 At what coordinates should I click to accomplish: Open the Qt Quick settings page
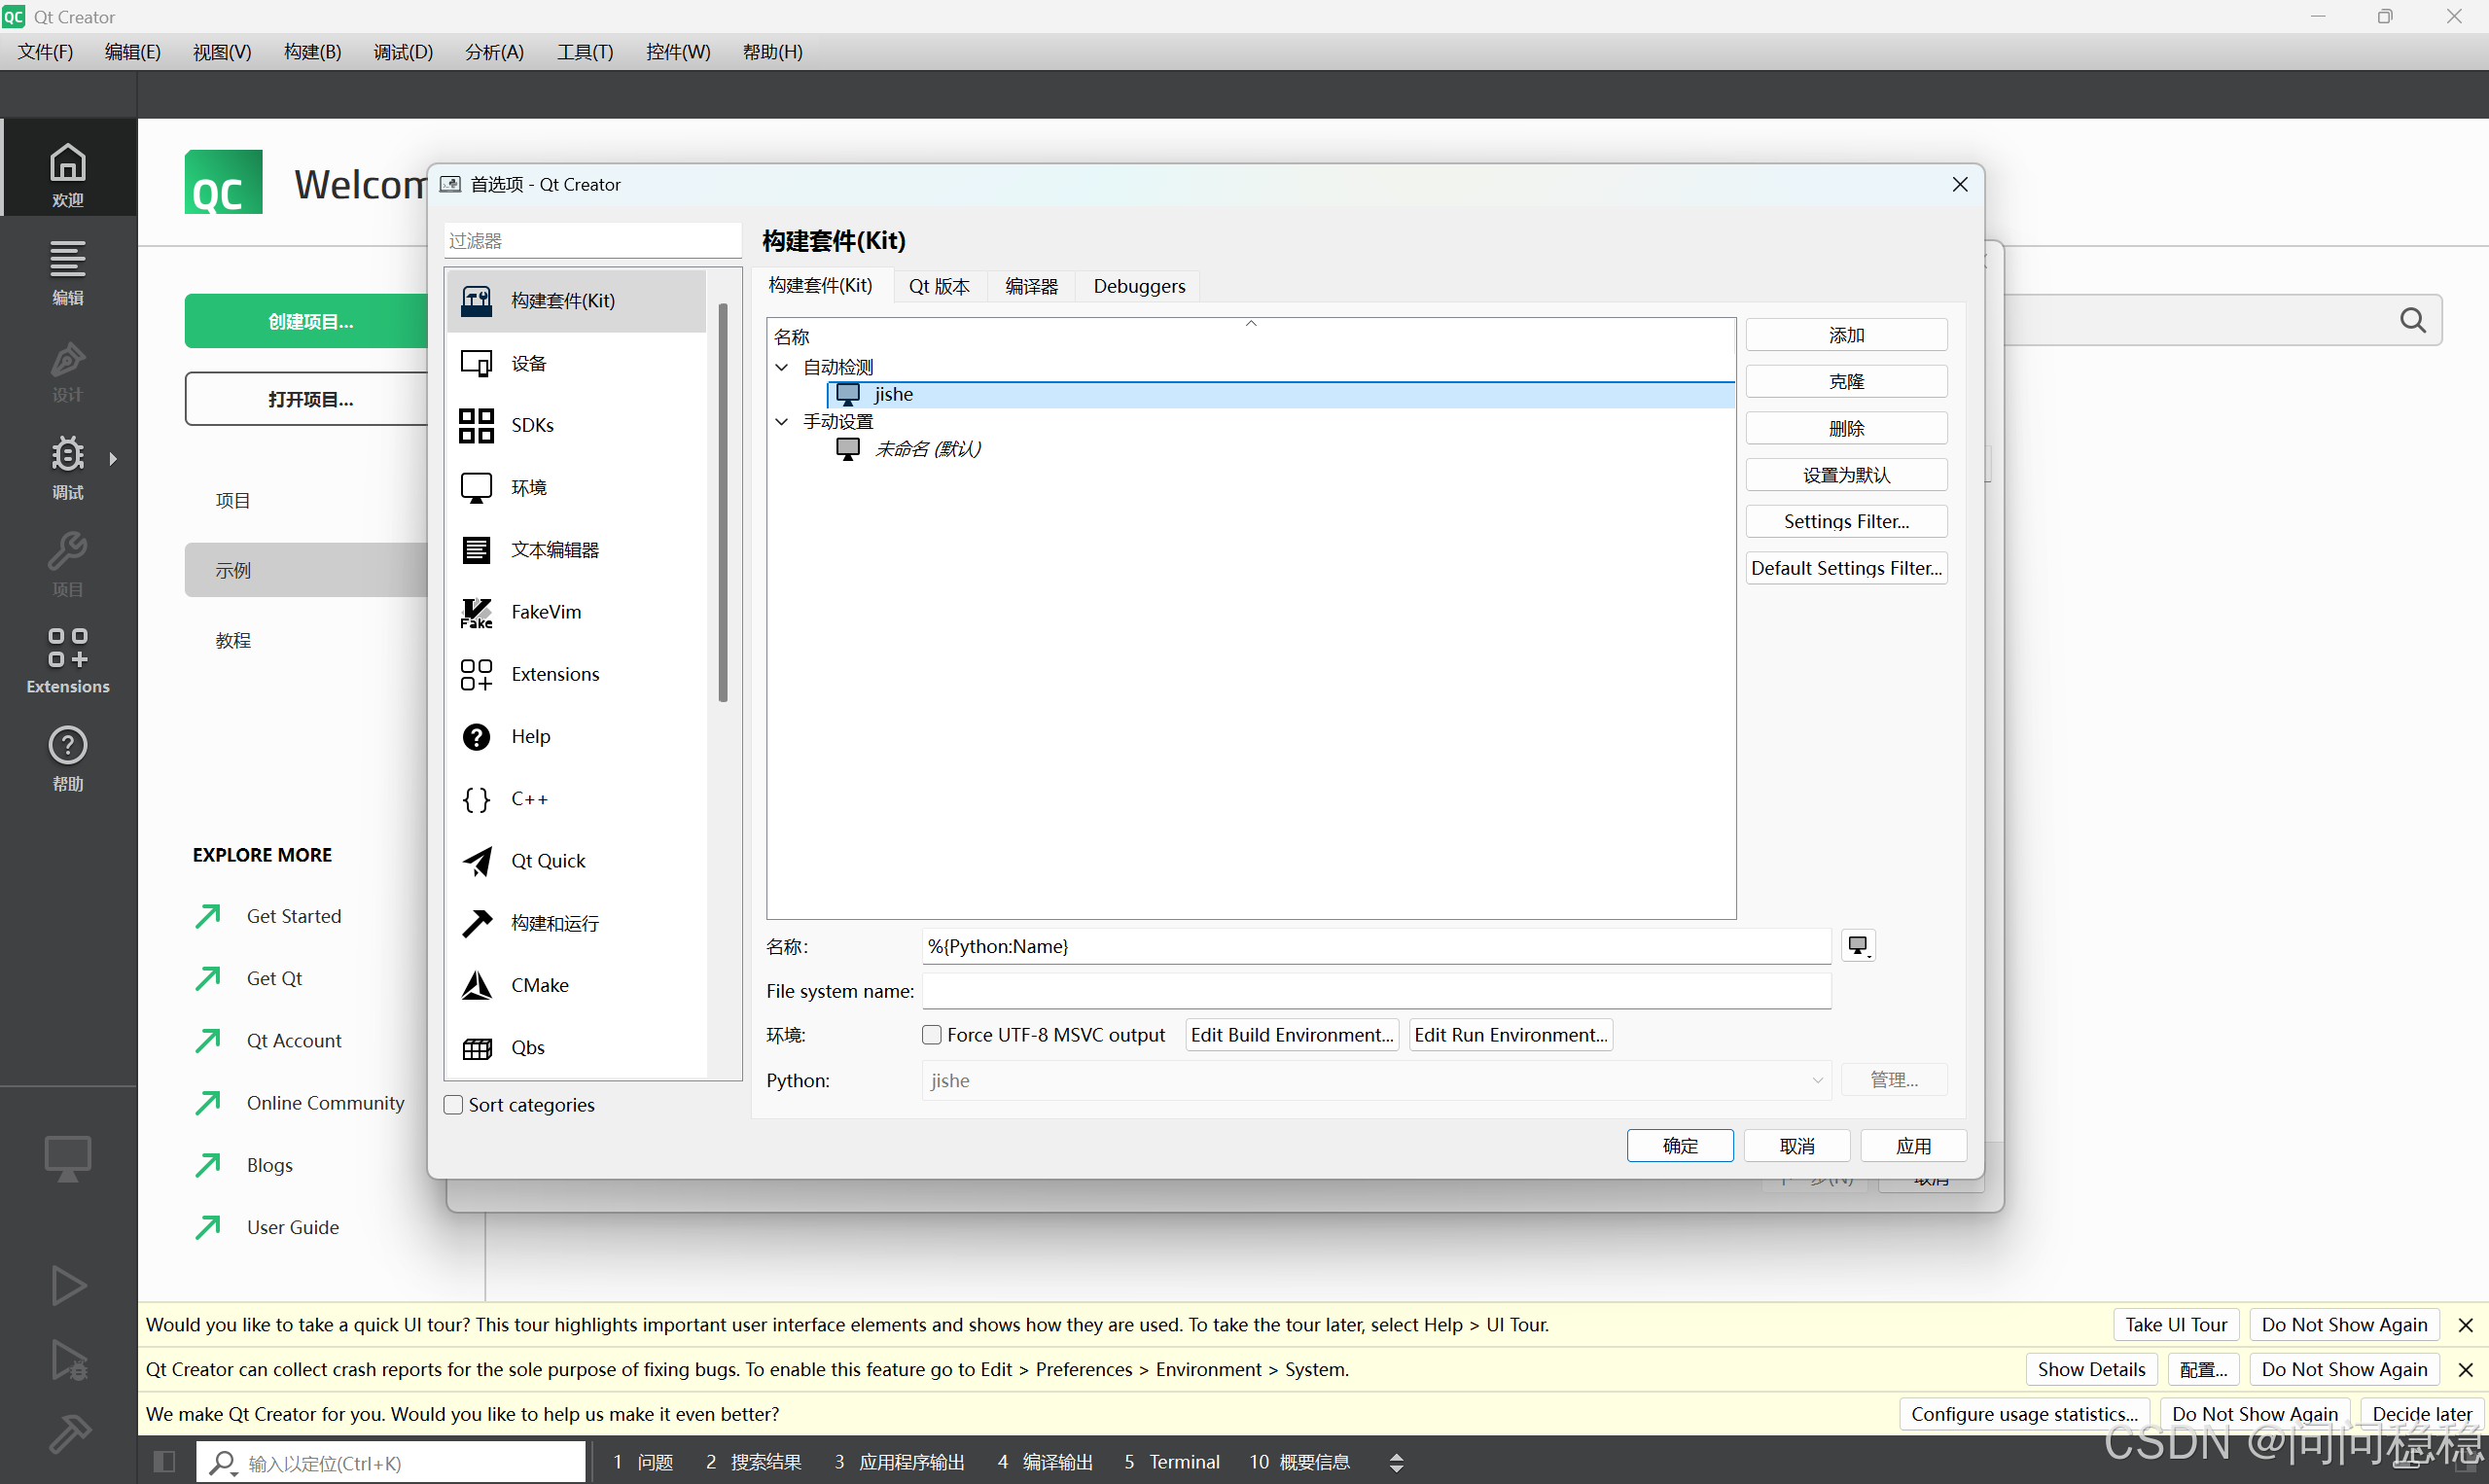pyautogui.click(x=547, y=860)
